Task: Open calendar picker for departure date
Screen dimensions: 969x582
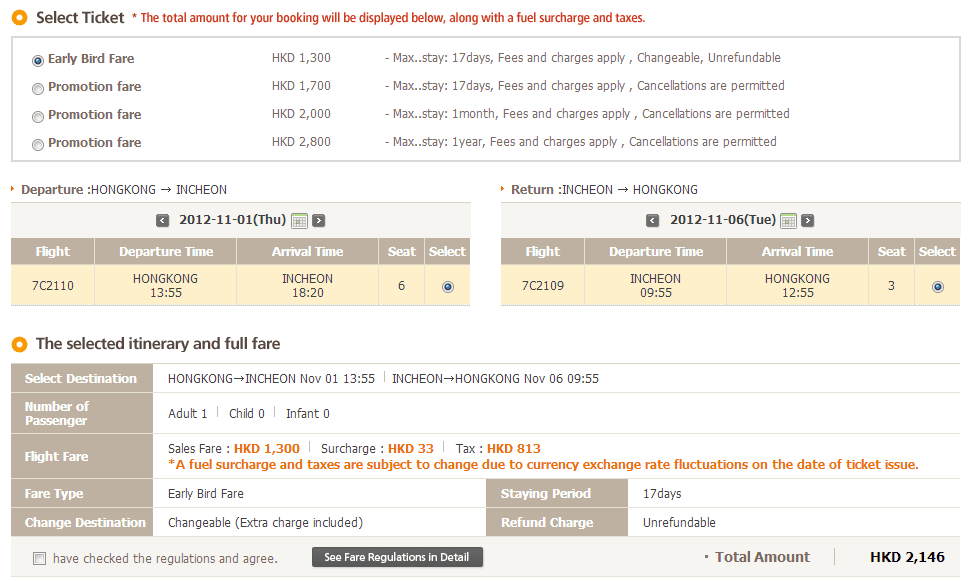Action: point(299,221)
